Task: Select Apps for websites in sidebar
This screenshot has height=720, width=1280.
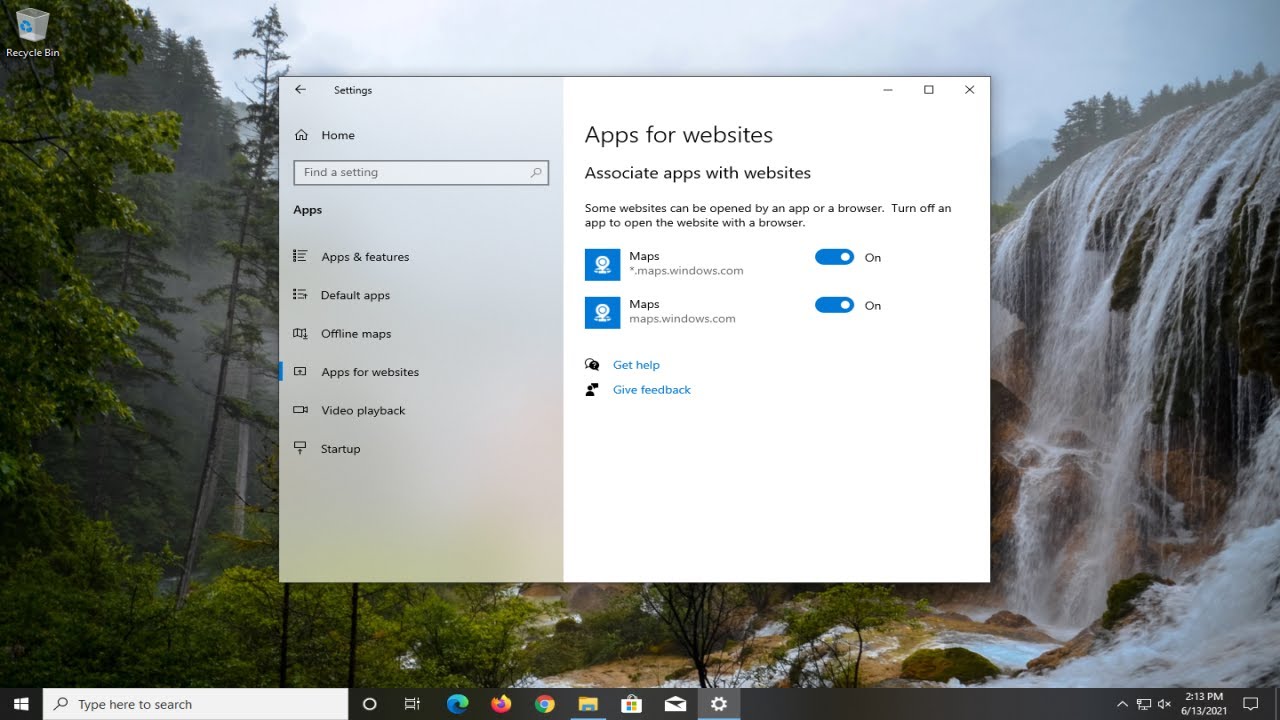Action: [x=370, y=372]
